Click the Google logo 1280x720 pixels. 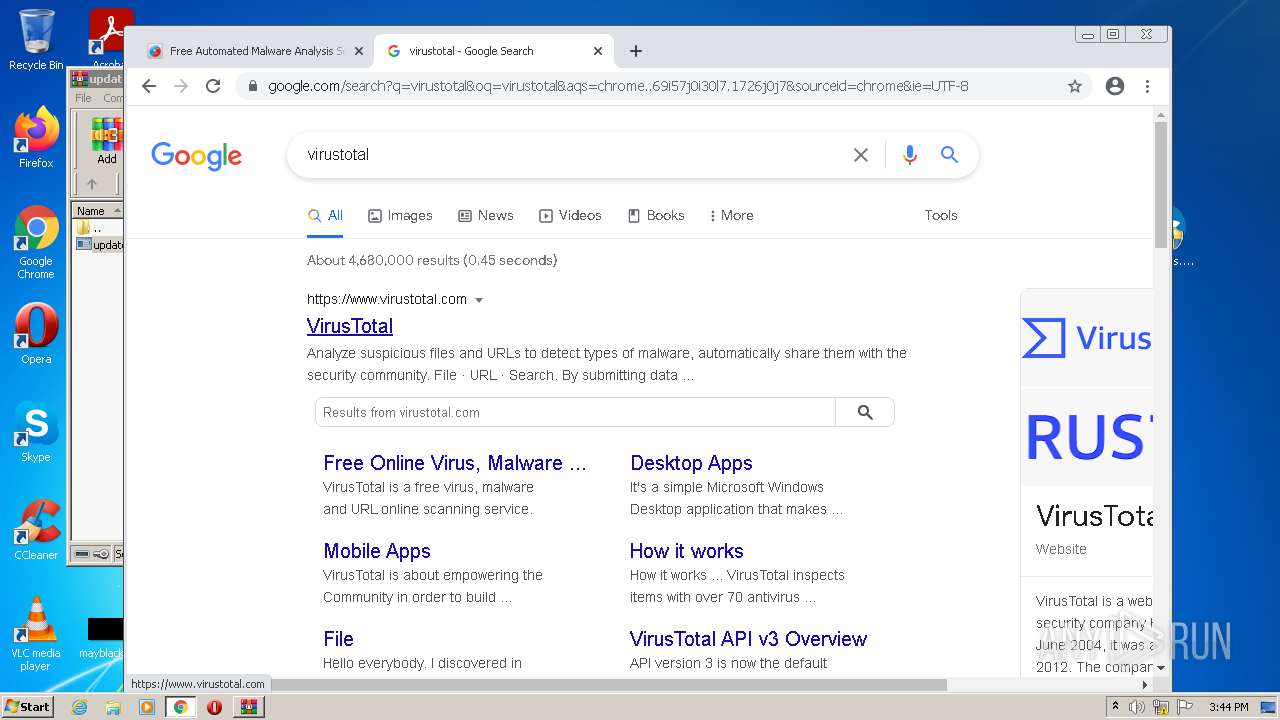point(197,156)
